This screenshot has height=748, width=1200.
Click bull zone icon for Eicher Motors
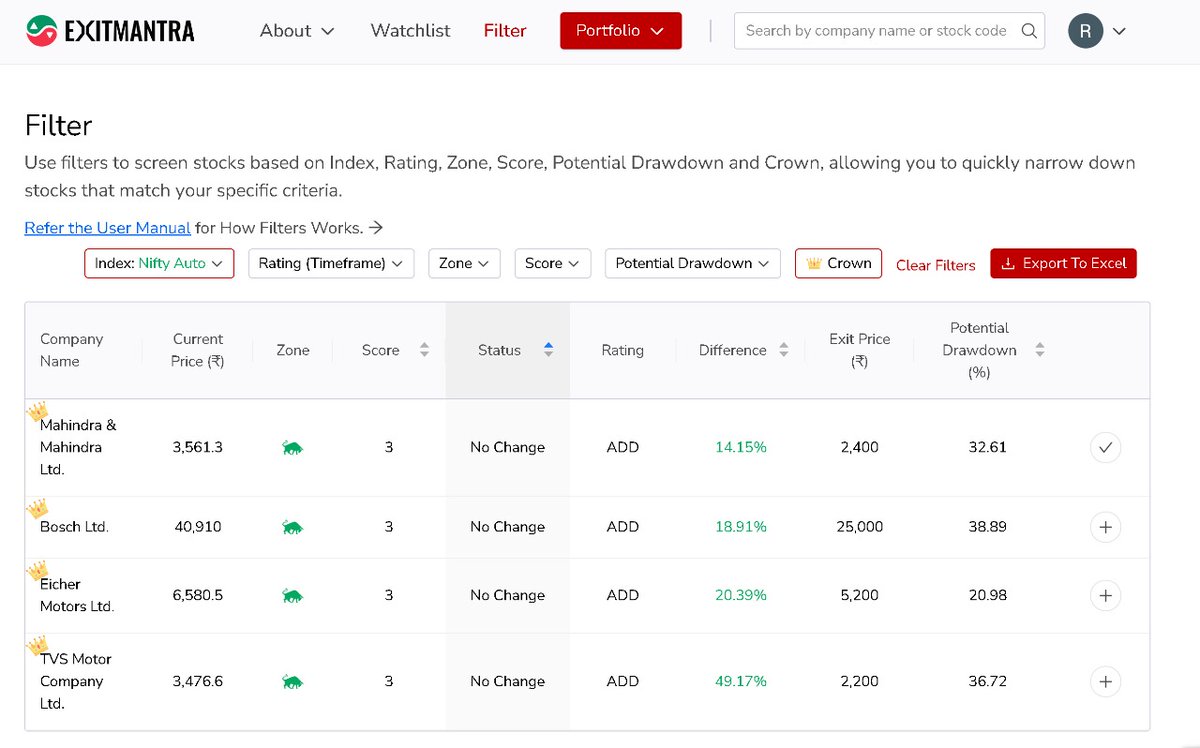tap(292, 596)
